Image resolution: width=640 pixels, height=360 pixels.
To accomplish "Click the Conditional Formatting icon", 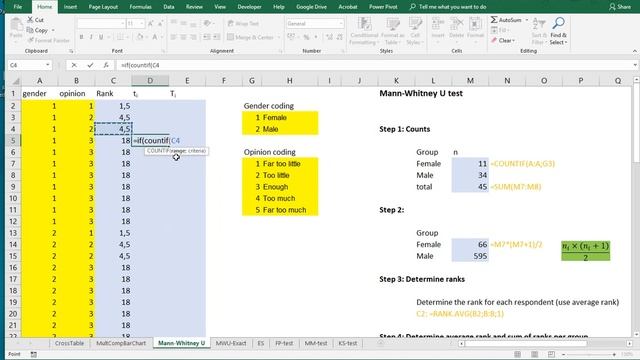I will (364, 24).
